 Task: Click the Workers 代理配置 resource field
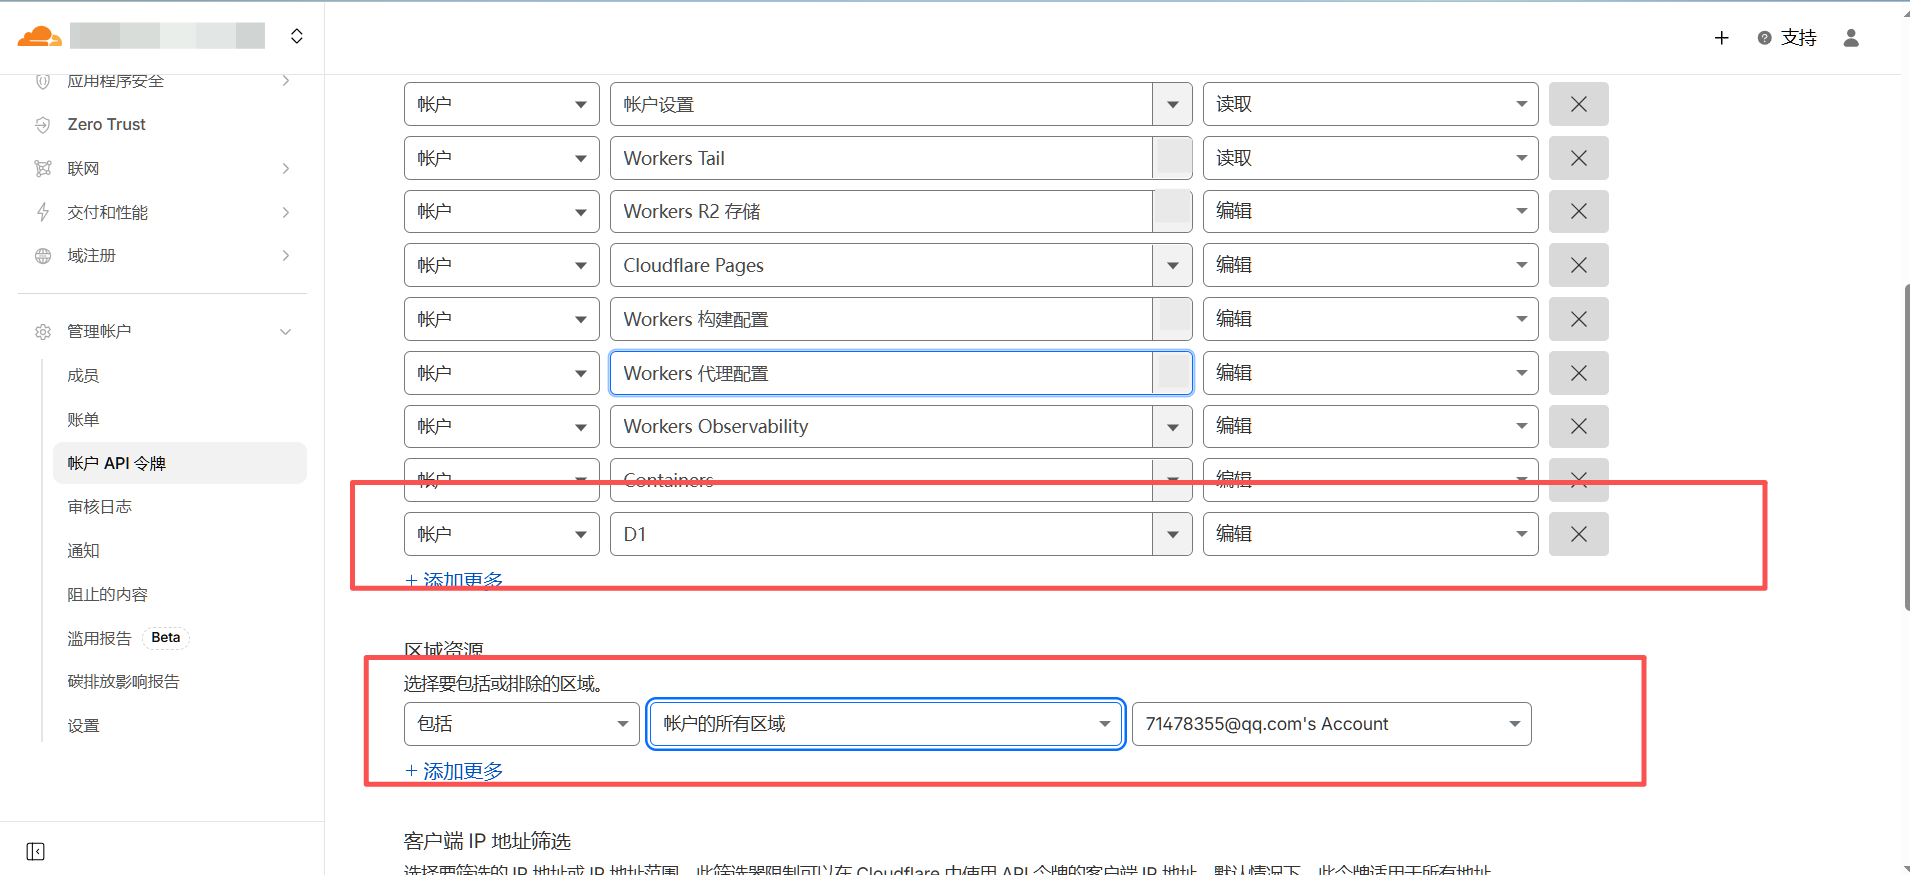click(x=880, y=373)
